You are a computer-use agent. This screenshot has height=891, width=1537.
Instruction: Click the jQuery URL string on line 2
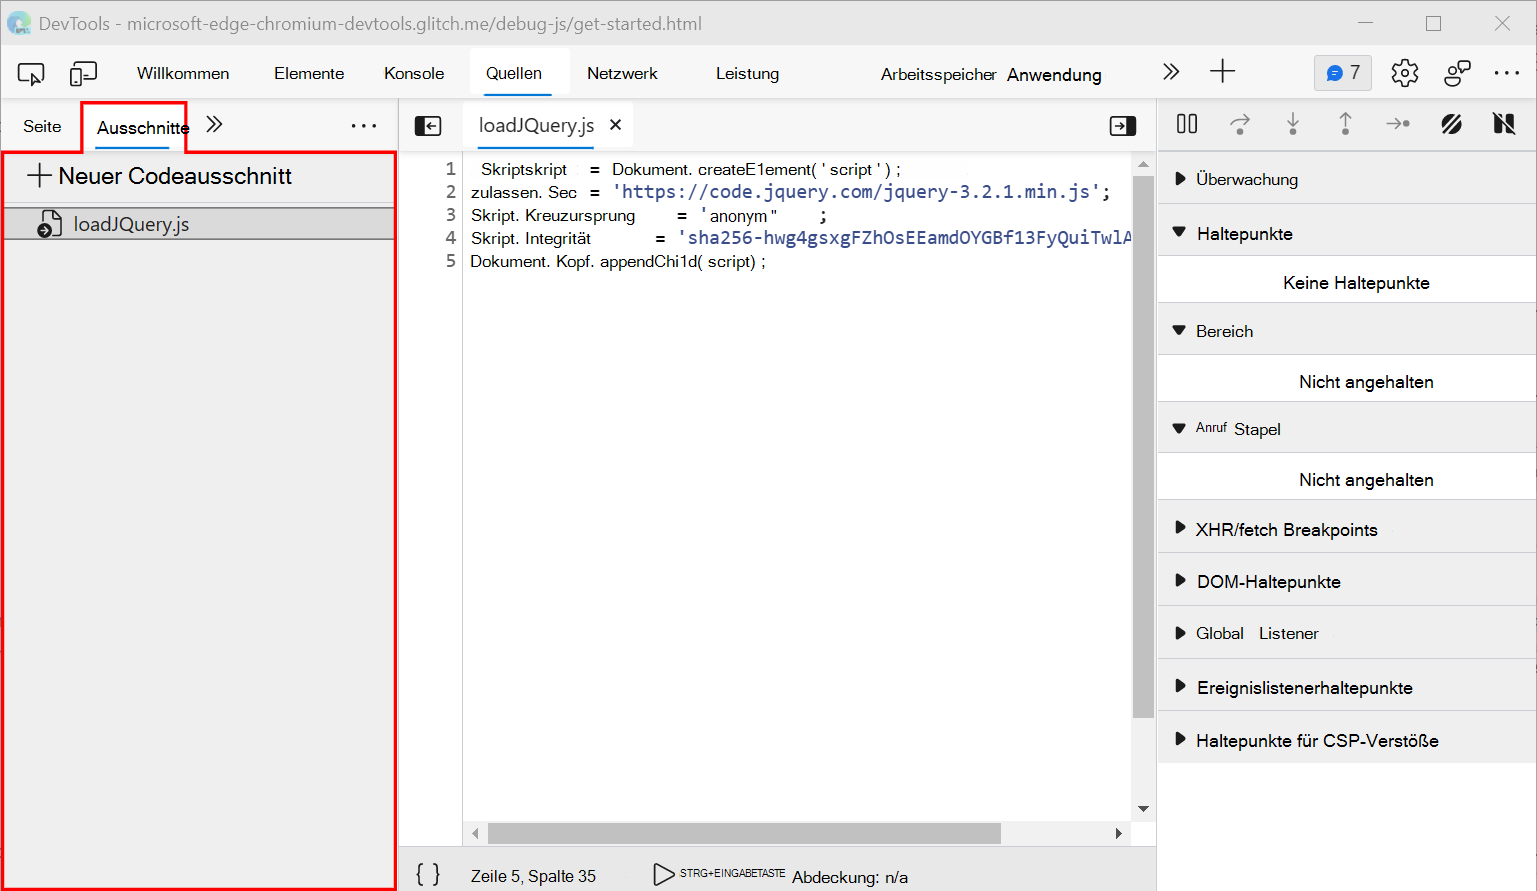pos(857,192)
